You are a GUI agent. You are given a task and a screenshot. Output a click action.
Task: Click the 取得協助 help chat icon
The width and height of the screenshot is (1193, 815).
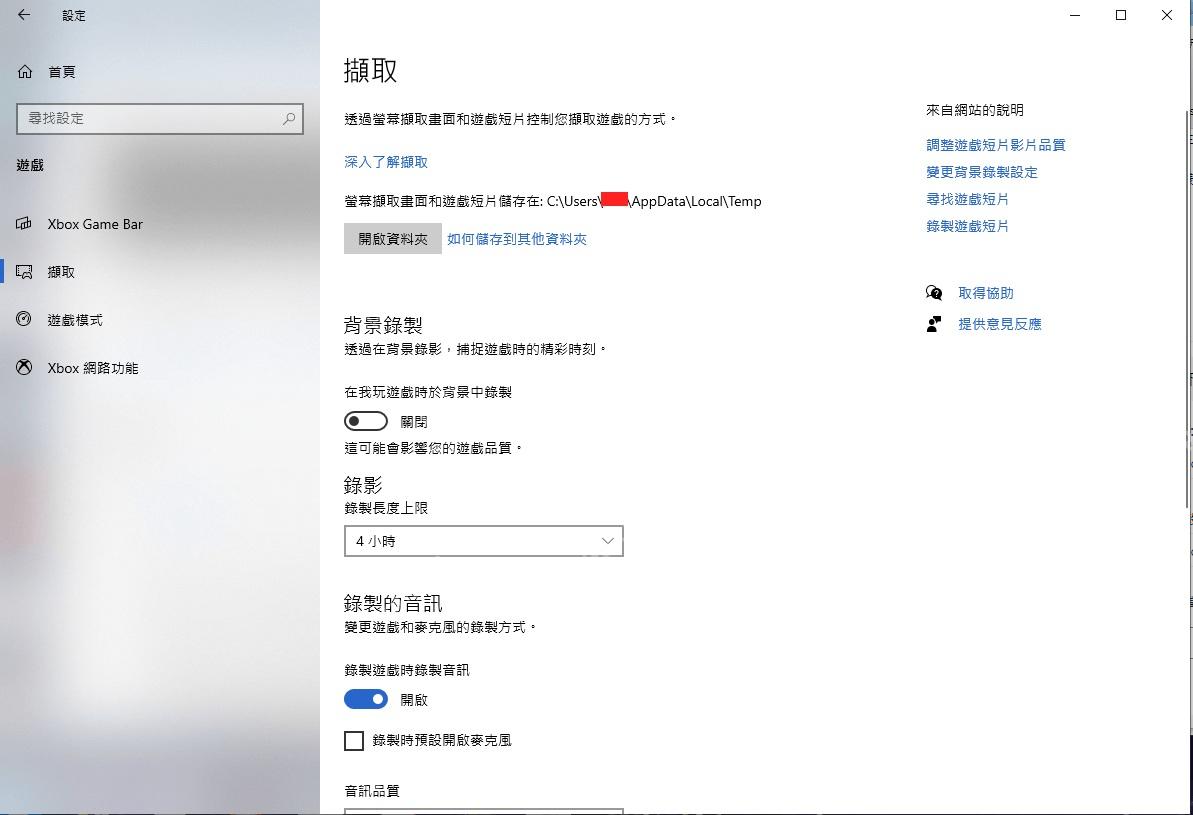click(x=934, y=293)
